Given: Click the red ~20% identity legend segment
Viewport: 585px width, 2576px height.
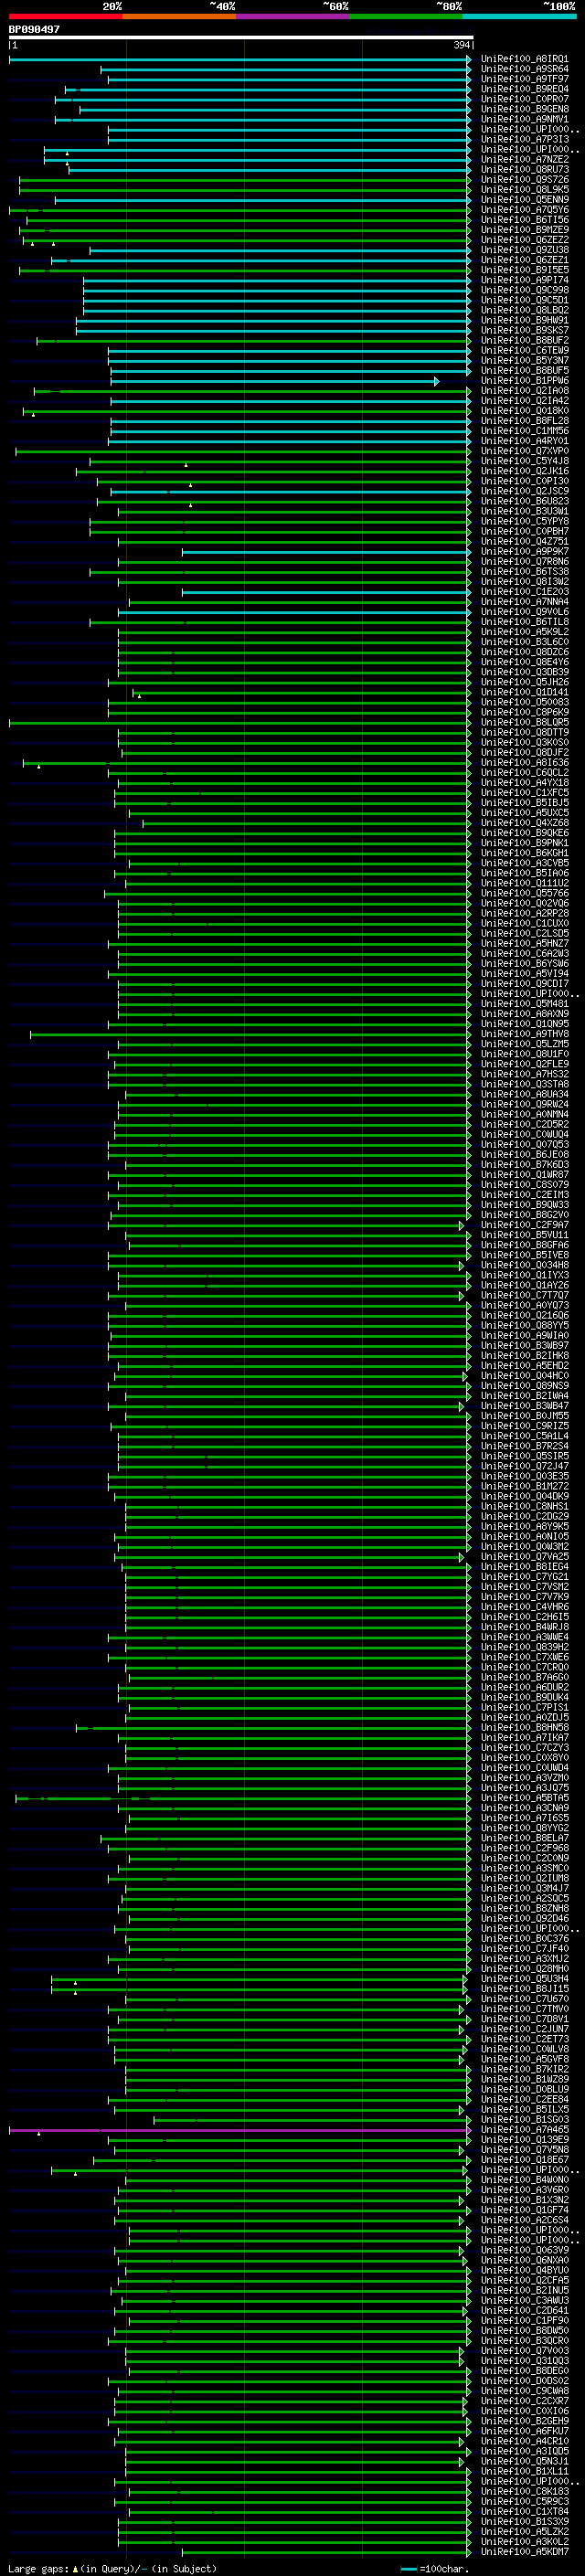Looking at the screenshot, I should click(65, 16).
